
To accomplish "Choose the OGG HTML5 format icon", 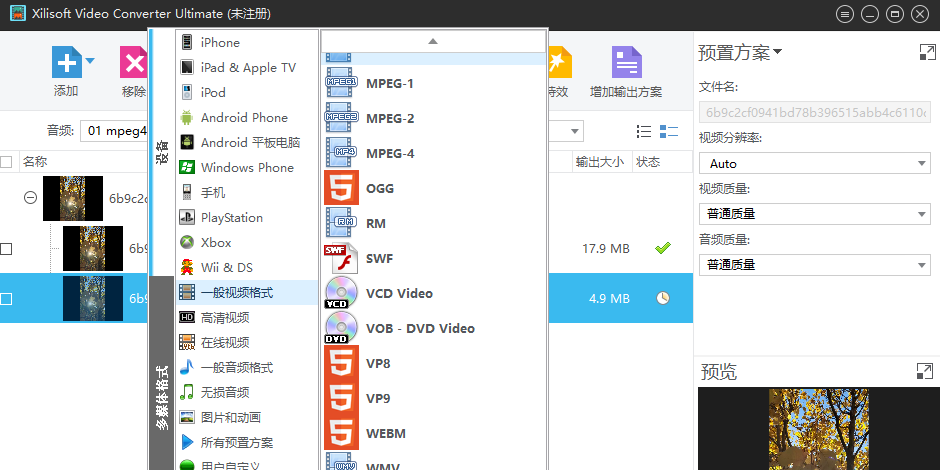I will [341, 188].
